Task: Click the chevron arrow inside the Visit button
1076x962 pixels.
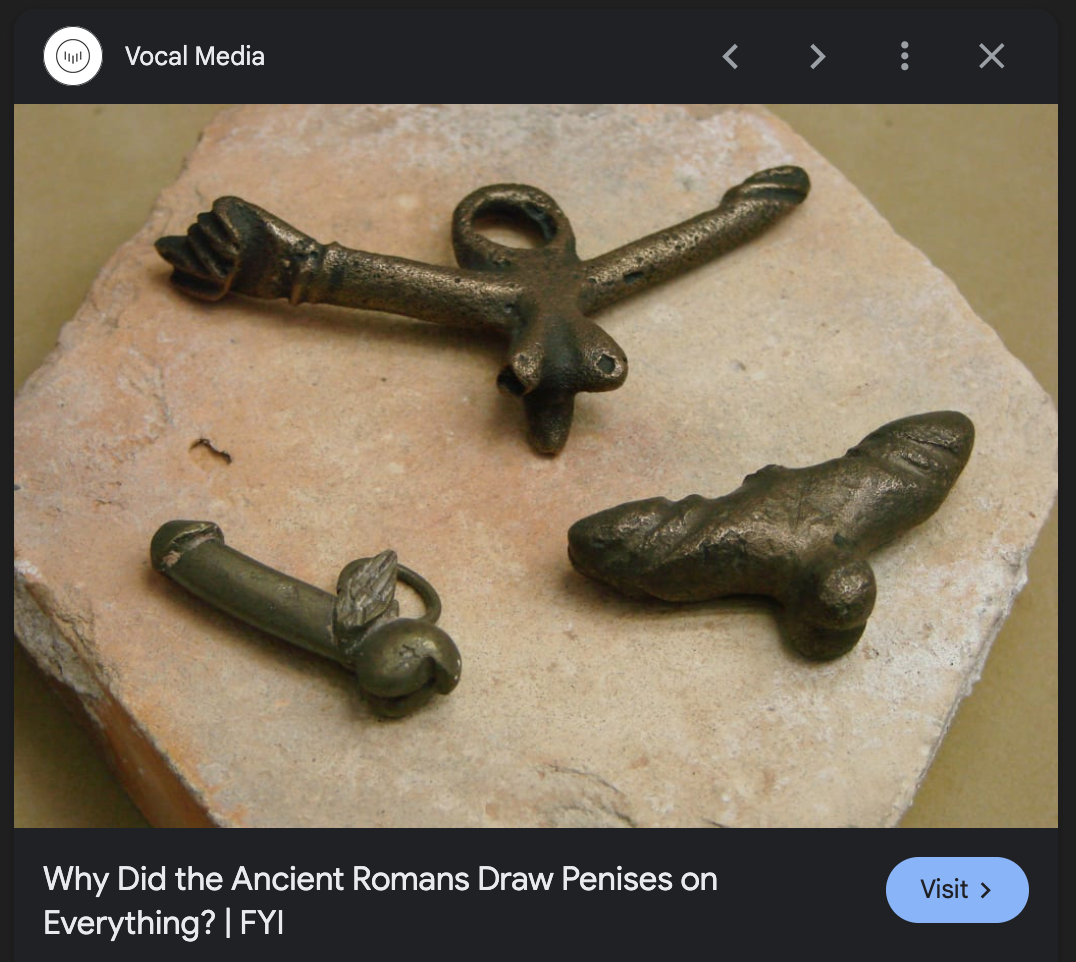Action: (986, 890)
